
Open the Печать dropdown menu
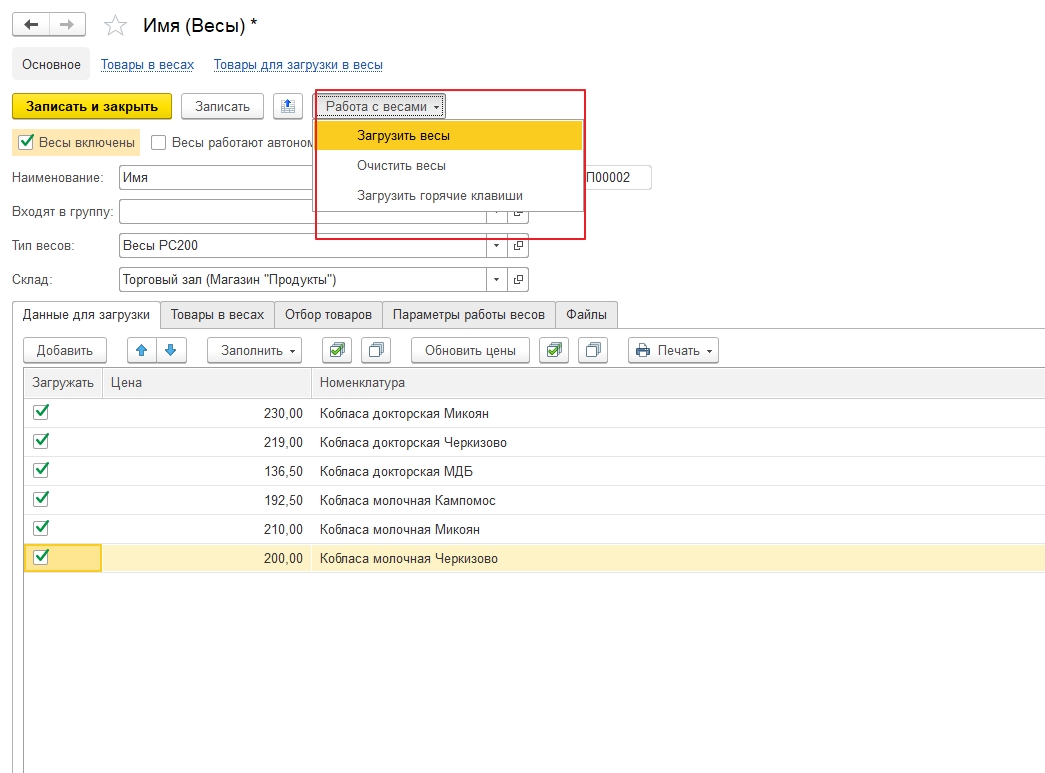(x=673, y=350)
